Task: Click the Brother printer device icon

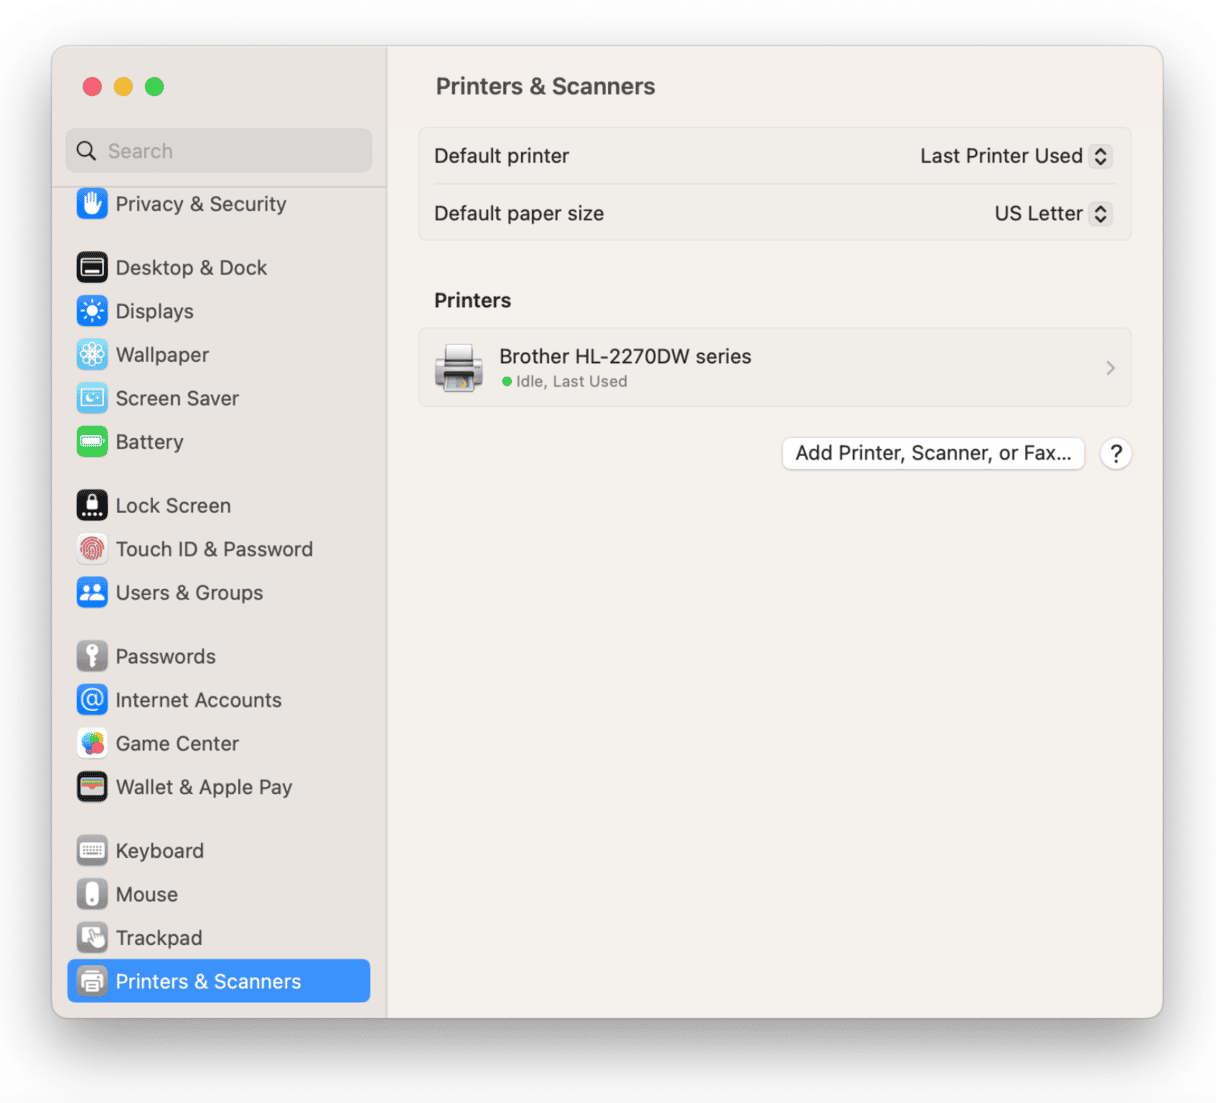Action: [459, 368]
